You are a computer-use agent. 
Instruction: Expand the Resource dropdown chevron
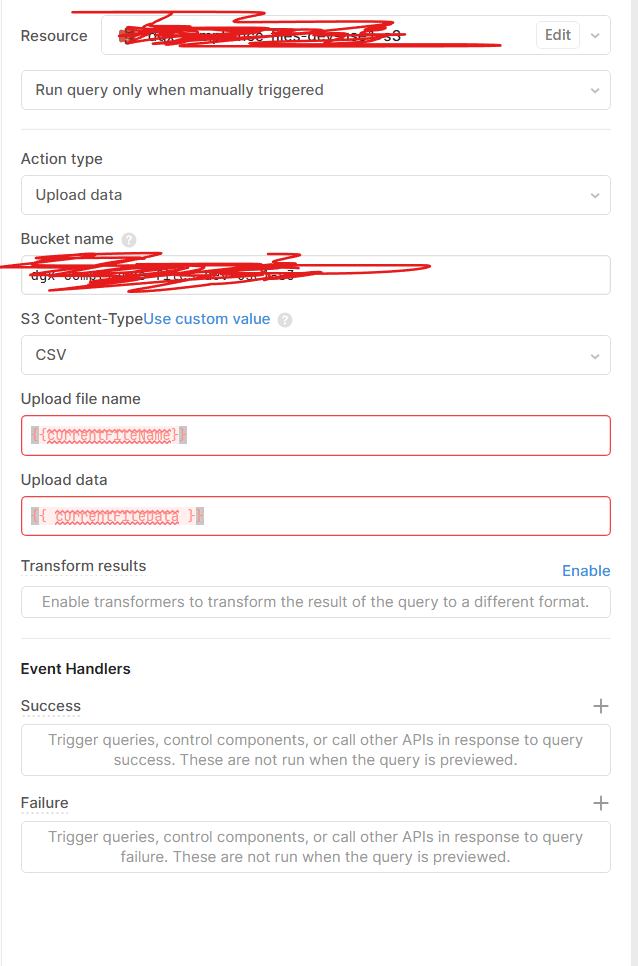tap(596, 35)
